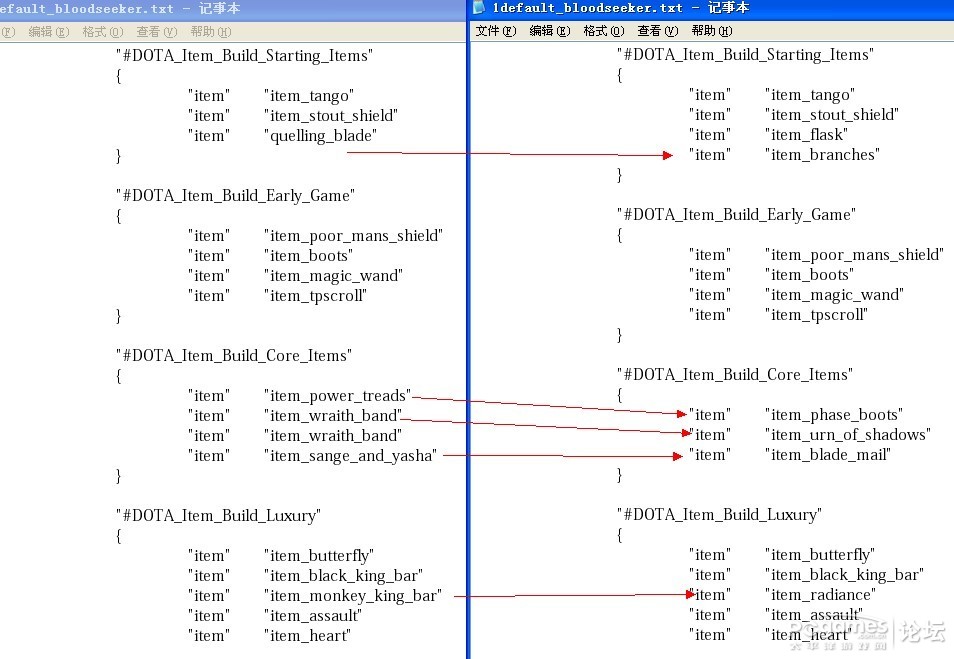This screenshot has height=659, width=954.
Task: Click "#DOTA_Item_Build_Early_Game" in the left window
Action: click(x=235, y=196)
